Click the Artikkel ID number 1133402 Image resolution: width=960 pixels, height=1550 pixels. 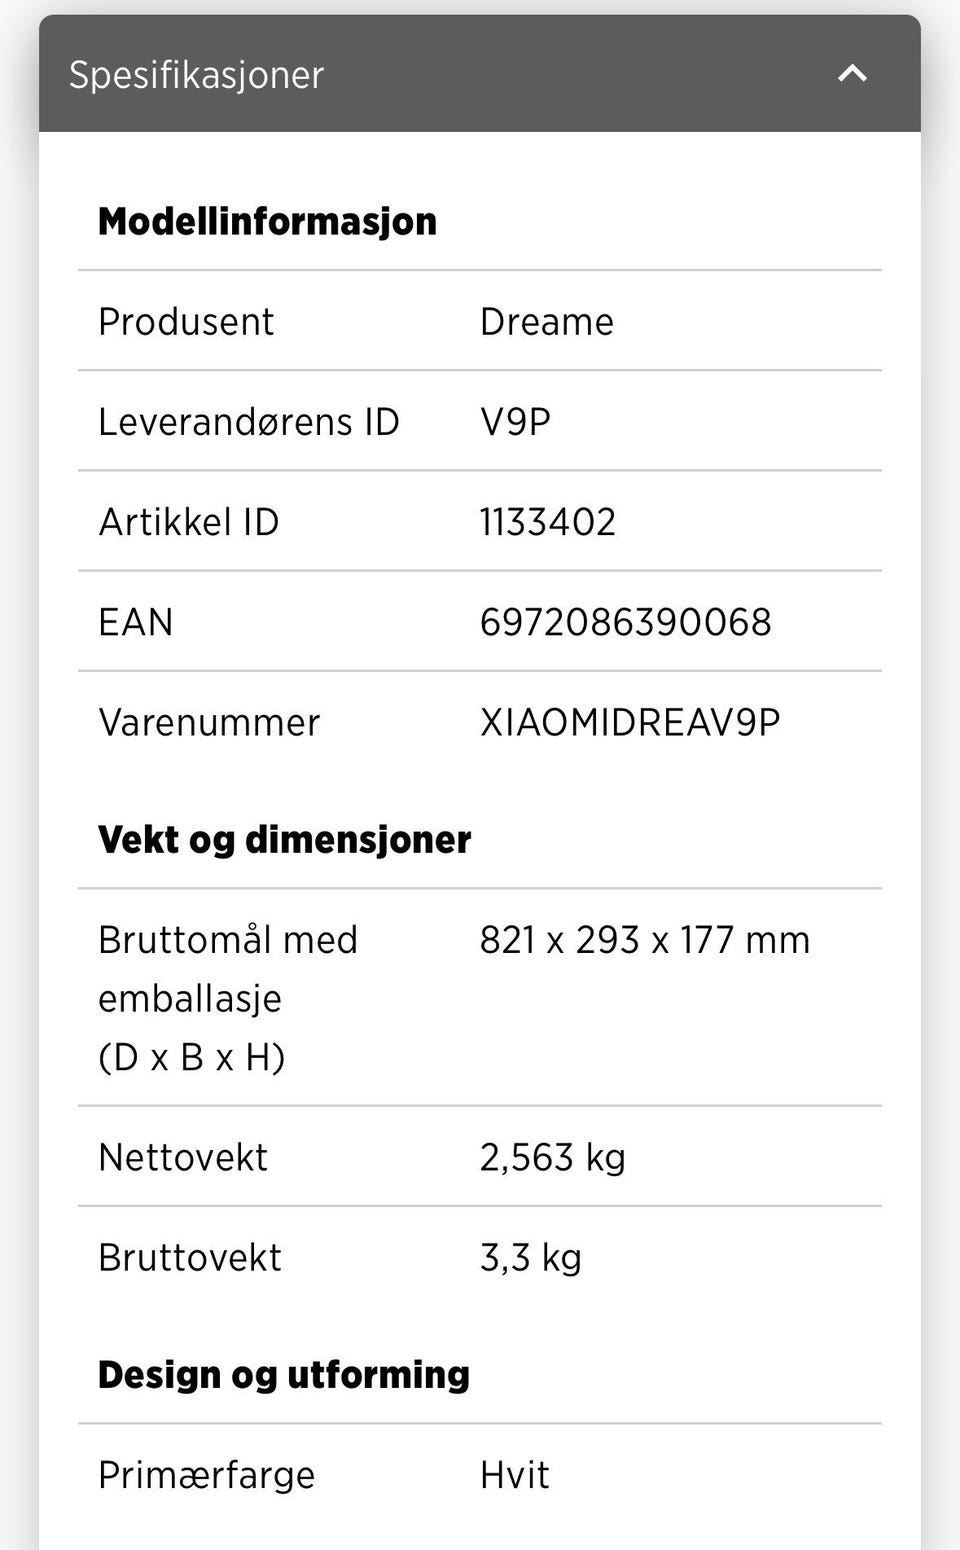tap(548, 522)
